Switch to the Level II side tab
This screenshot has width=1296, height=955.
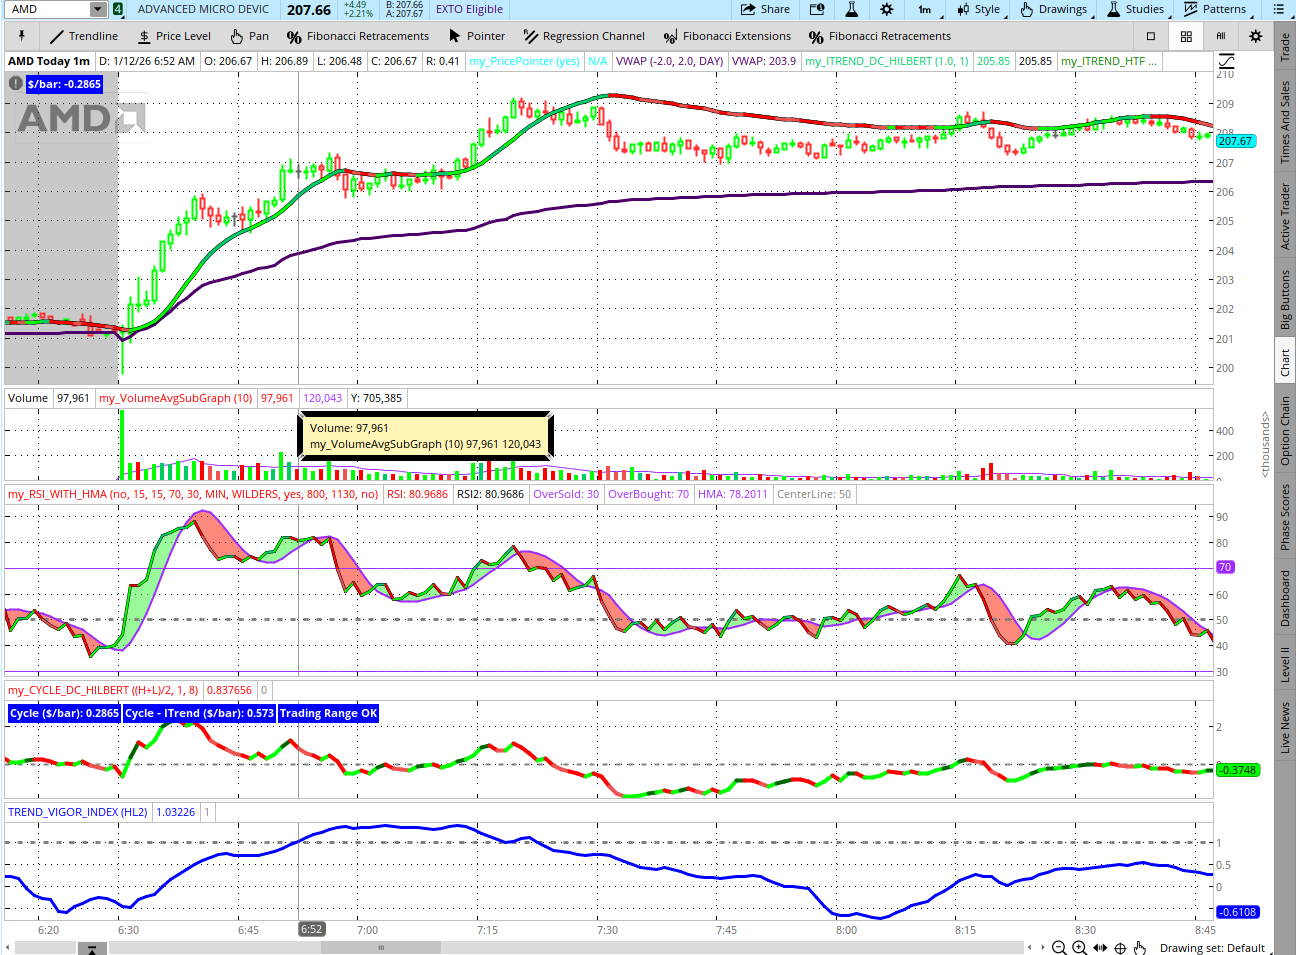point(1286,665)
